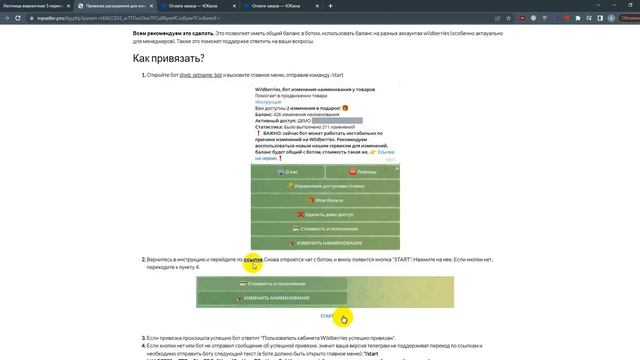Open the orange extension icon

pos(567,18)
